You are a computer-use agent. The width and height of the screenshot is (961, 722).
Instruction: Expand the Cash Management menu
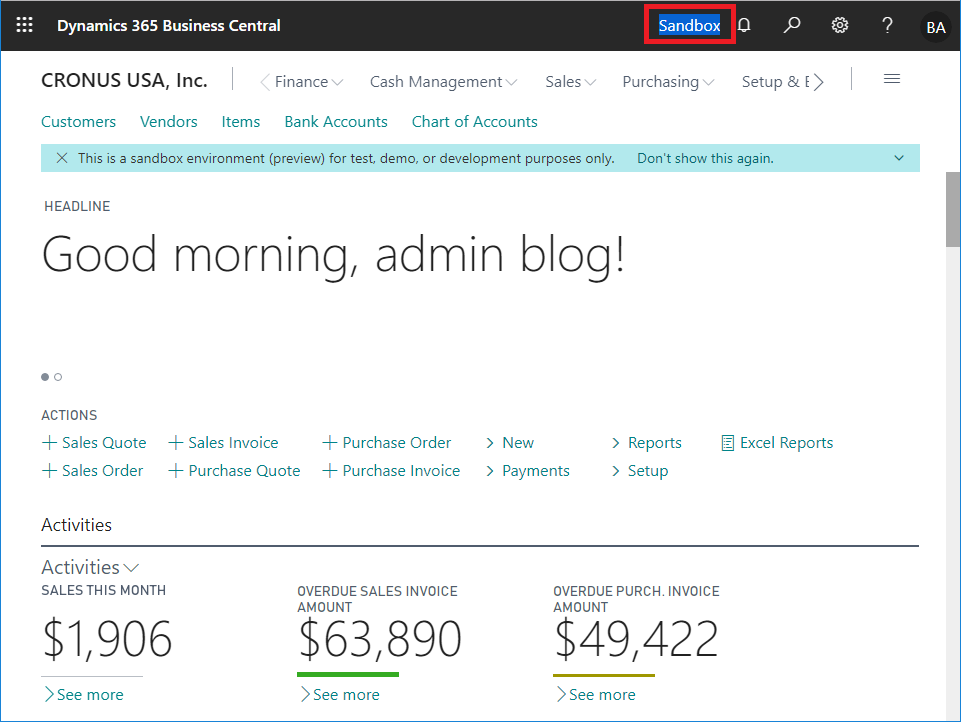coord(443,82)
